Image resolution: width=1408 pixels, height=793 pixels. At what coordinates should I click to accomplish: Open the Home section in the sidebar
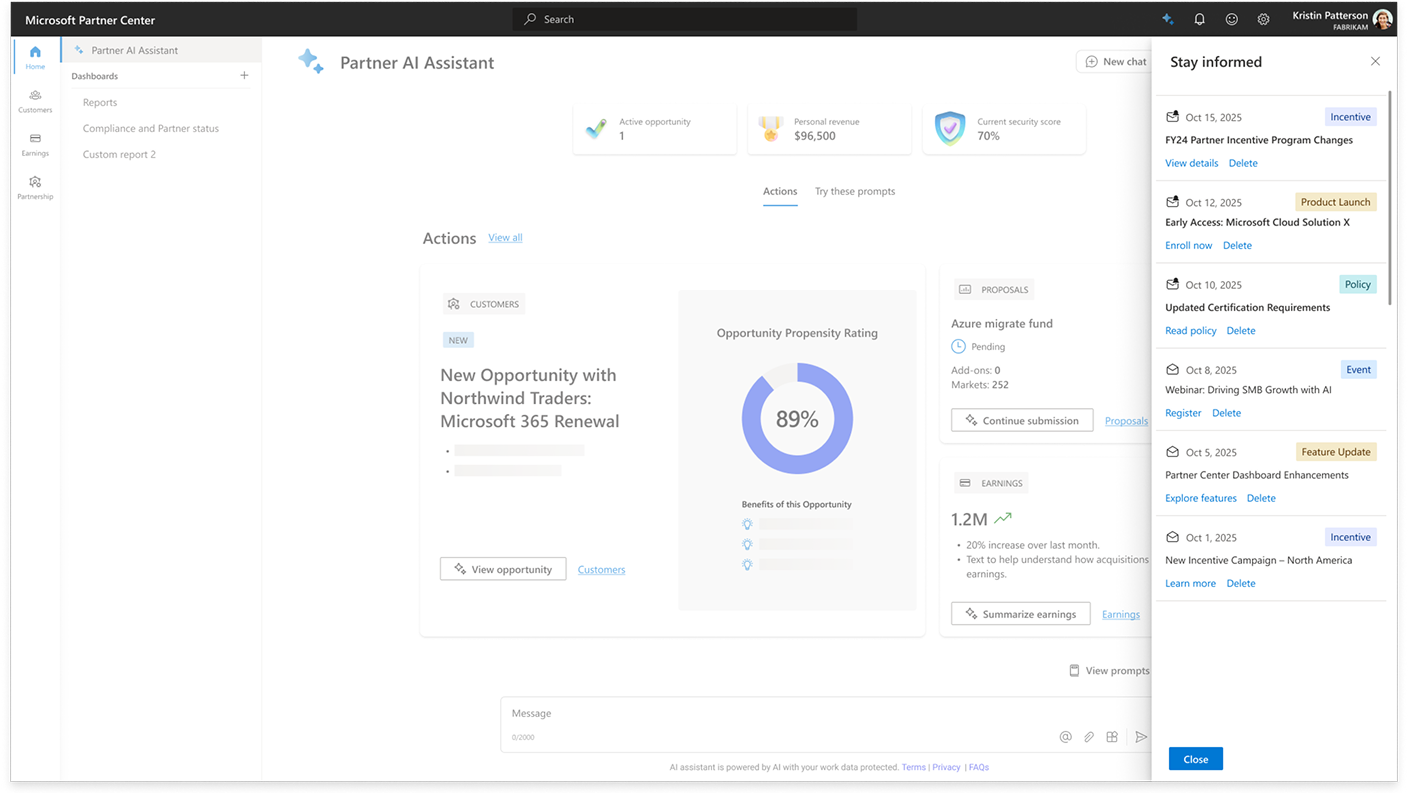coord(35,57)
